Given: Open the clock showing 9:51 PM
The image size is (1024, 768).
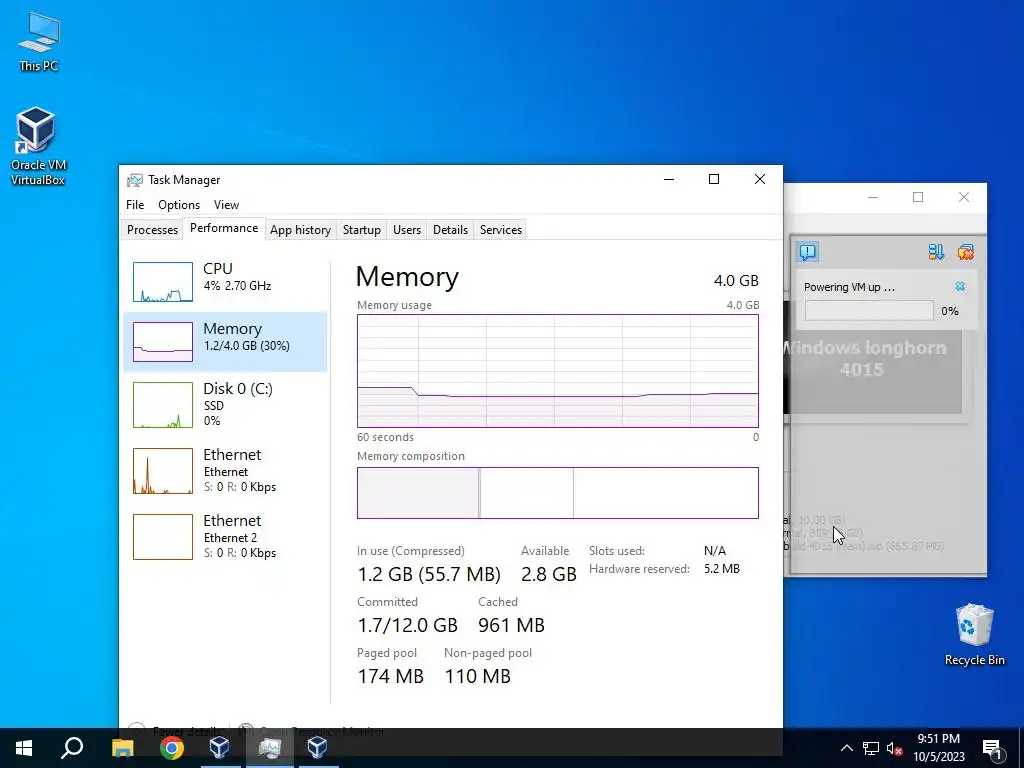Looking at the screenshot, I should (x=938, y=748).
